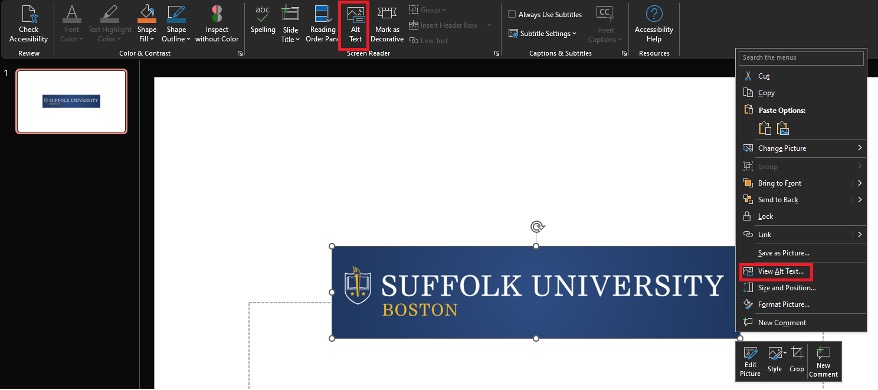Select View Alt Text... entry
Viewport: 878px width, 390px height.
(x=776, y=272)
